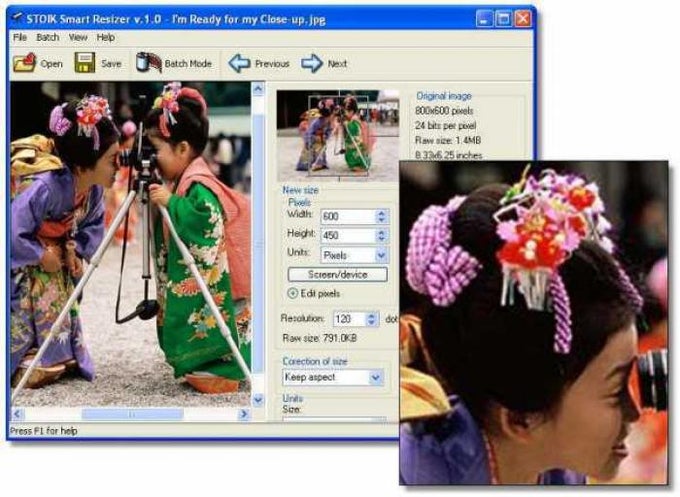Click the New size heading

(x=300, y=190)
